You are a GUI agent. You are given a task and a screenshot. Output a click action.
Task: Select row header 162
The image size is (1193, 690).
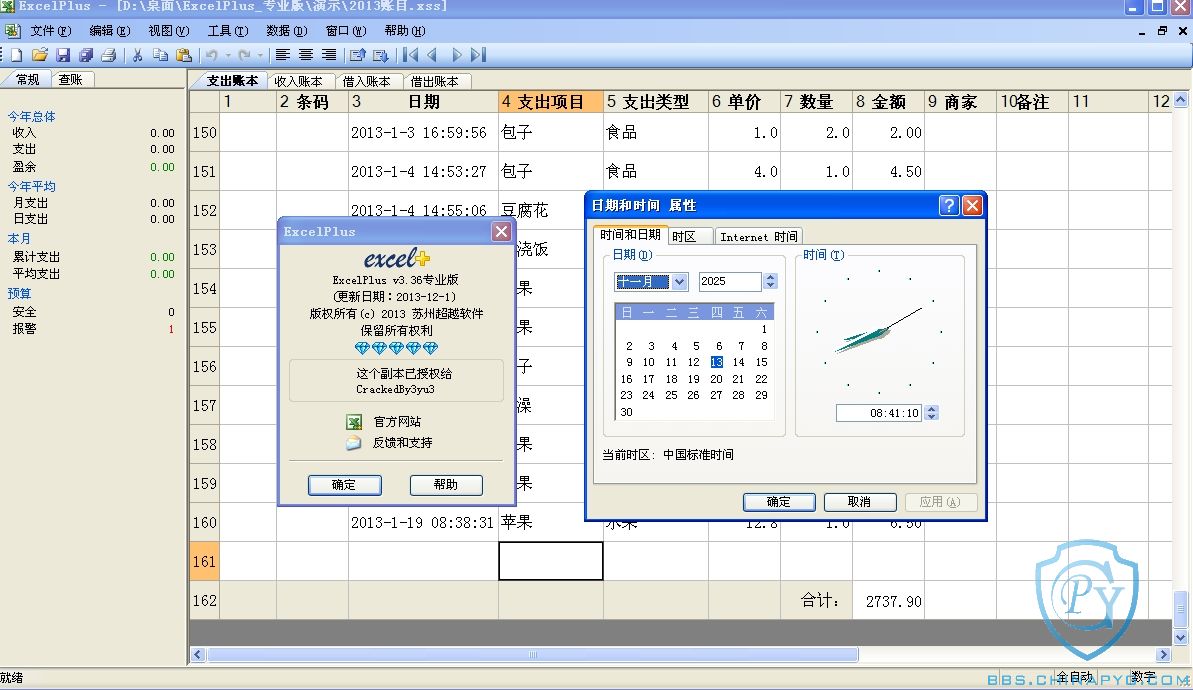[x=204, y=600]
